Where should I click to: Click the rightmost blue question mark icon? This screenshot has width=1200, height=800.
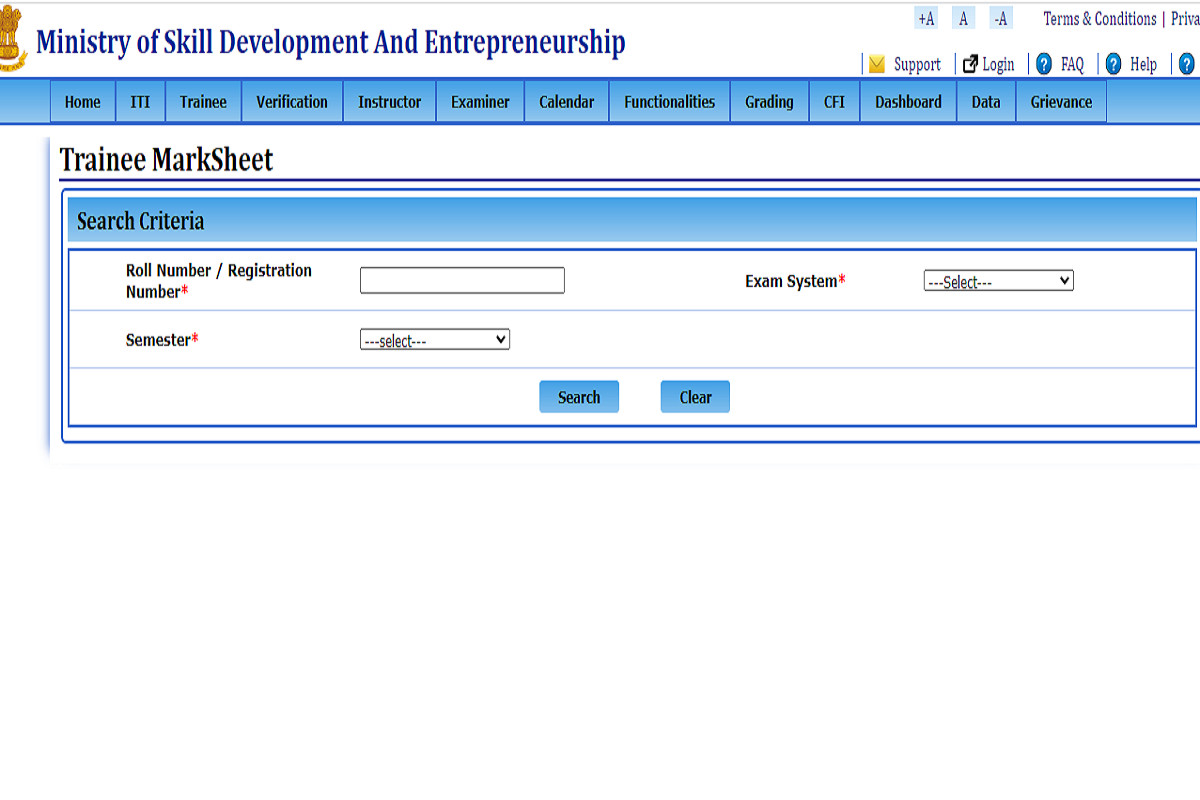point(1186,64)
